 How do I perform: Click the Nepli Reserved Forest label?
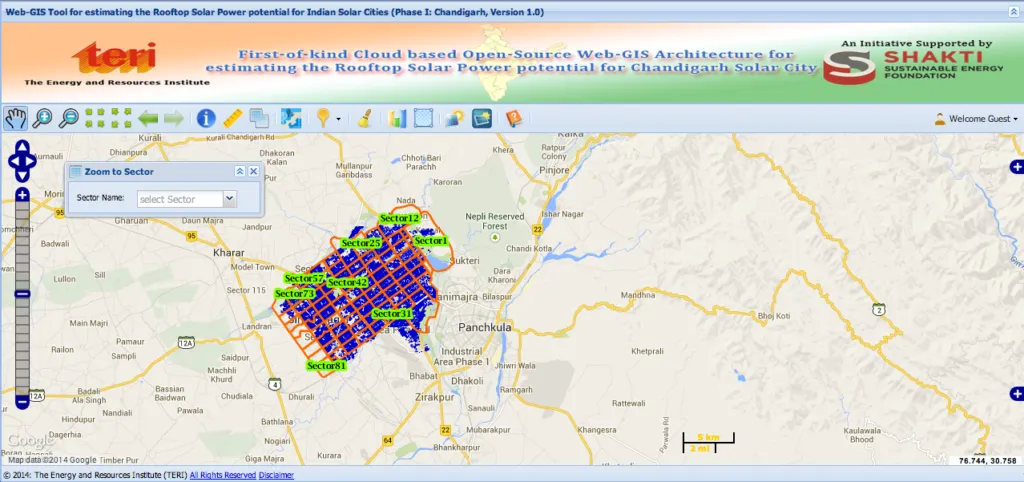(x=494, y=221)
